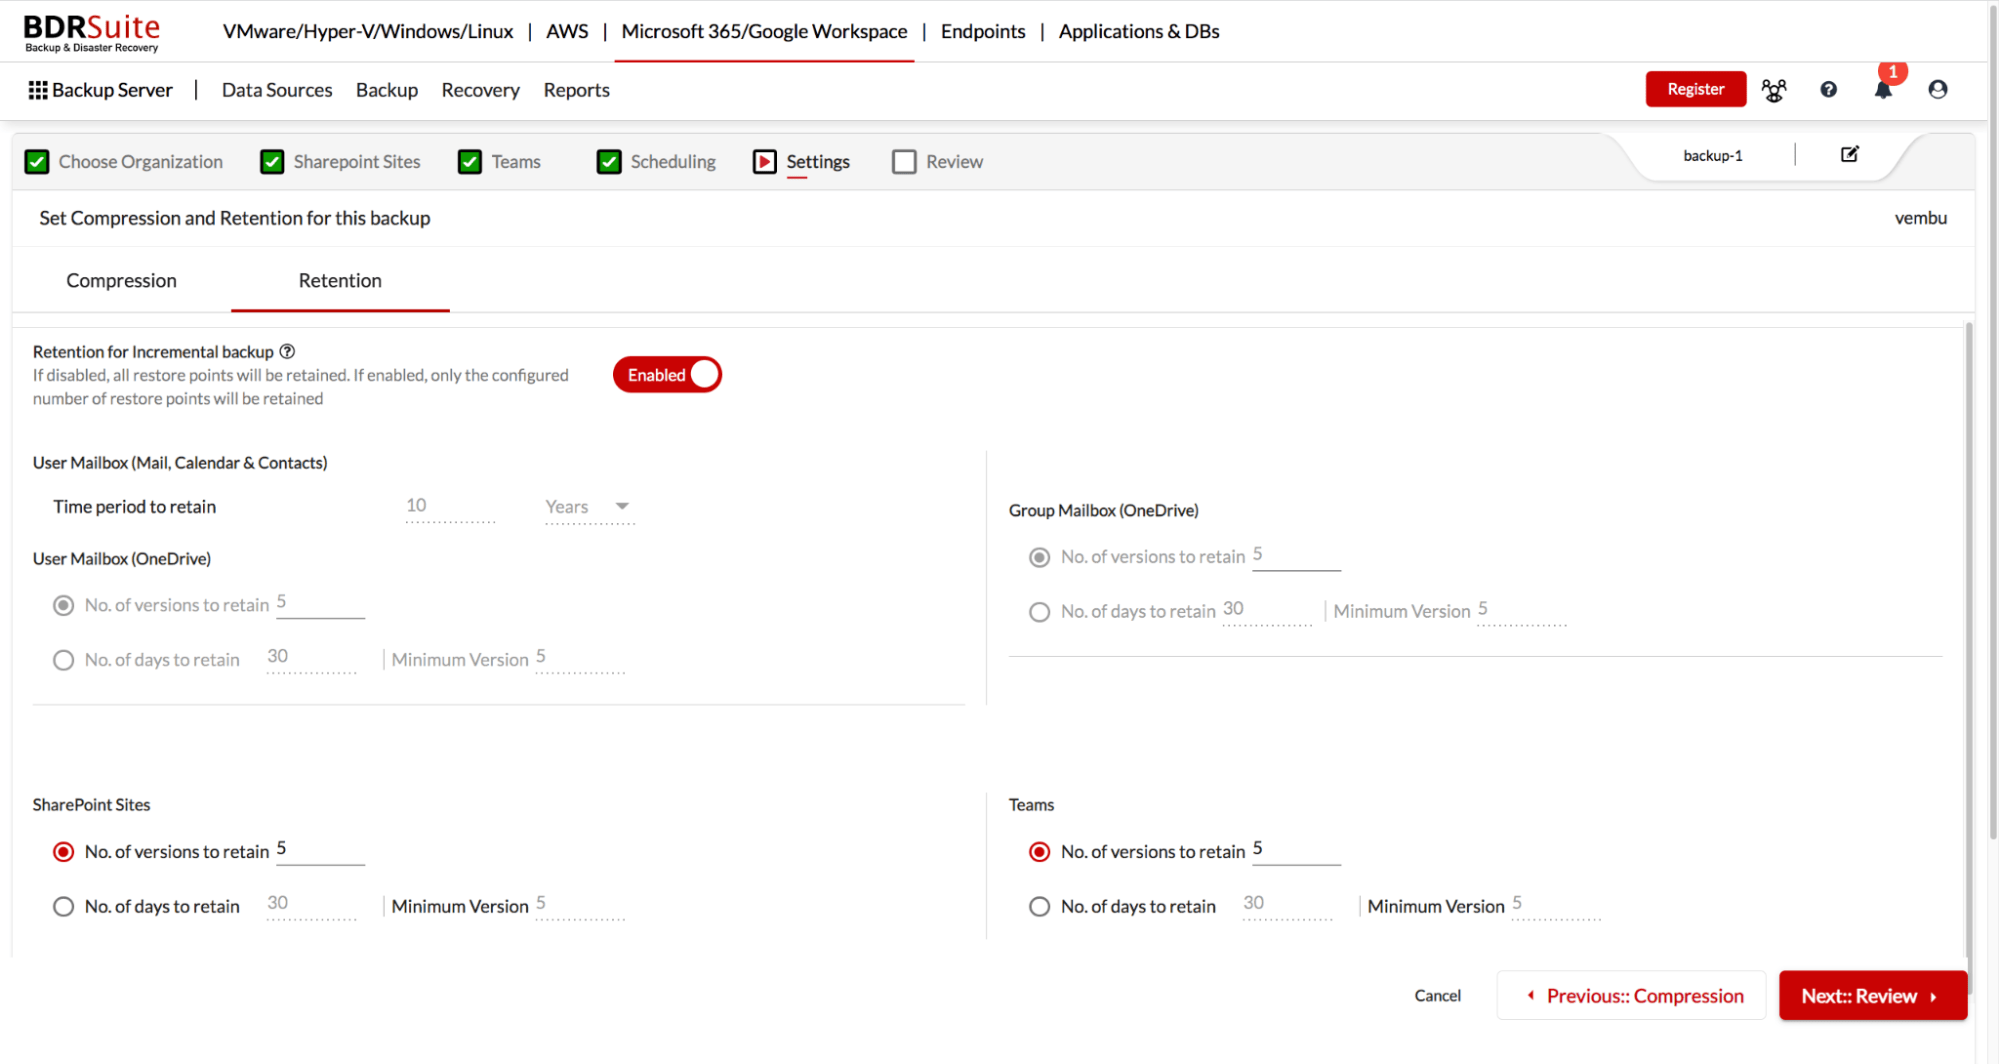The height and width of the screenshot is (1064, 1999).
Task: Open the Recovery menu
Action: click(x=480, y=90)
